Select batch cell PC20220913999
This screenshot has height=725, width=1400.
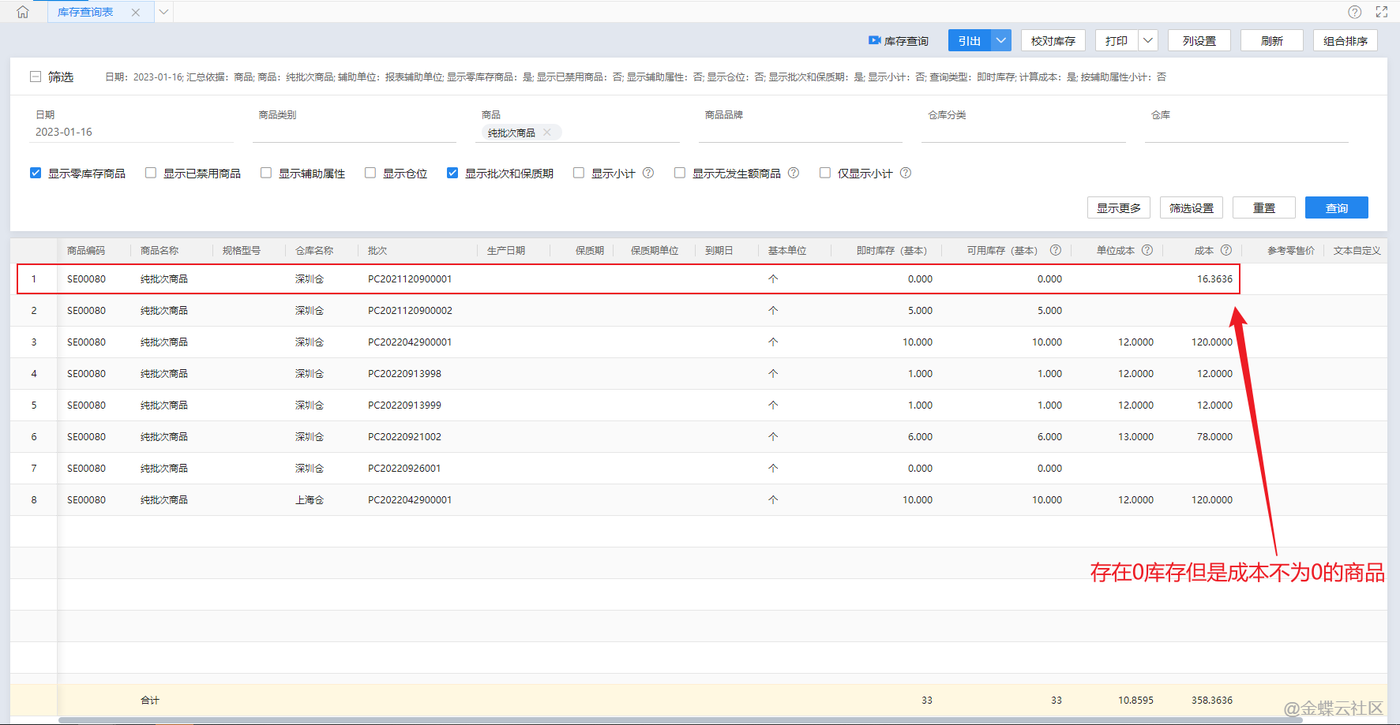[x=404, y=405]
